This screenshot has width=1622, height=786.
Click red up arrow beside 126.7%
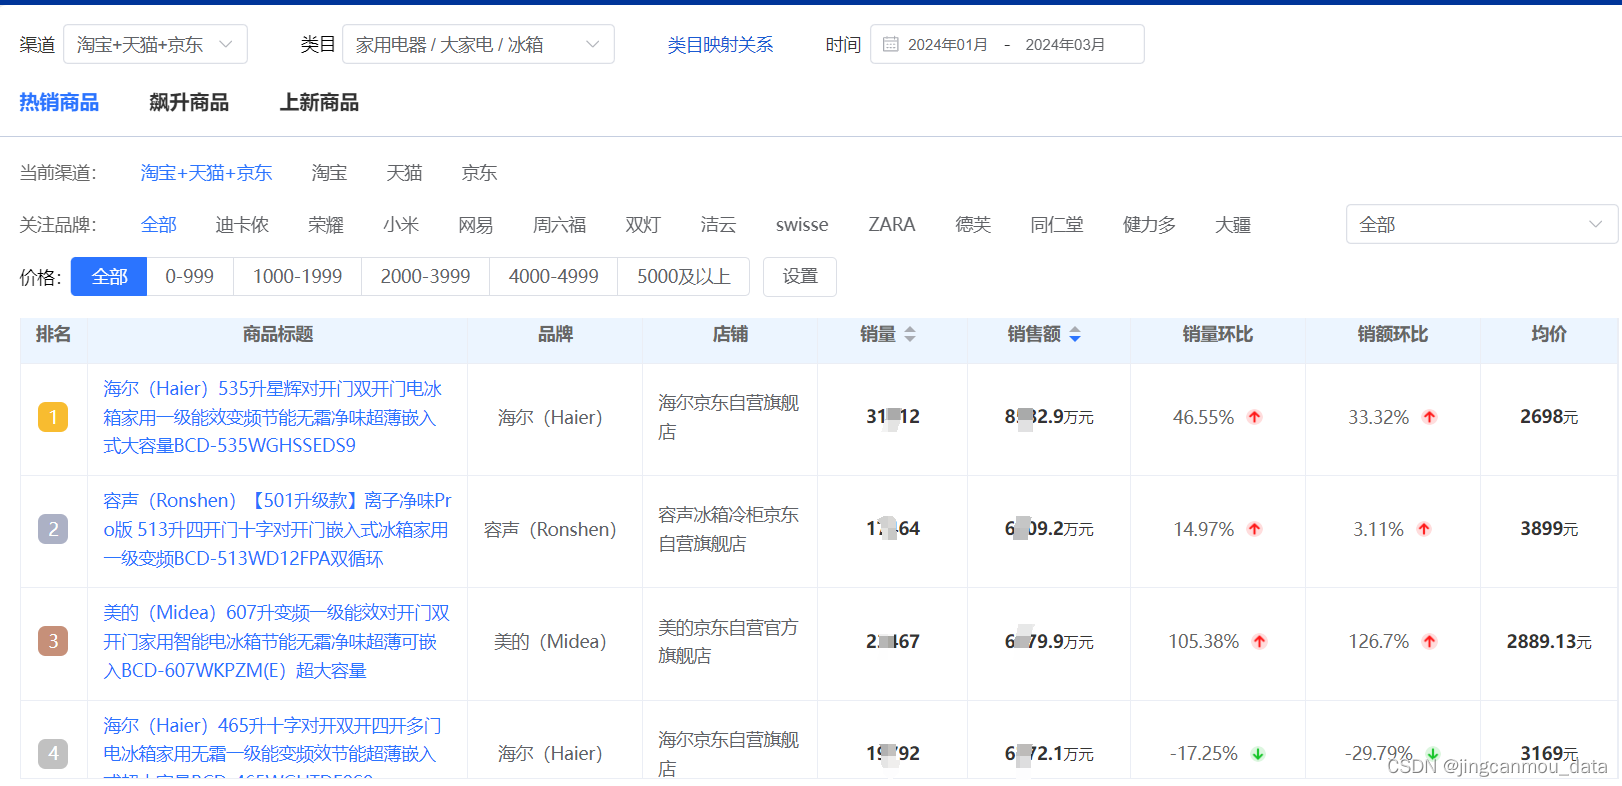(x=1429, y=641)
